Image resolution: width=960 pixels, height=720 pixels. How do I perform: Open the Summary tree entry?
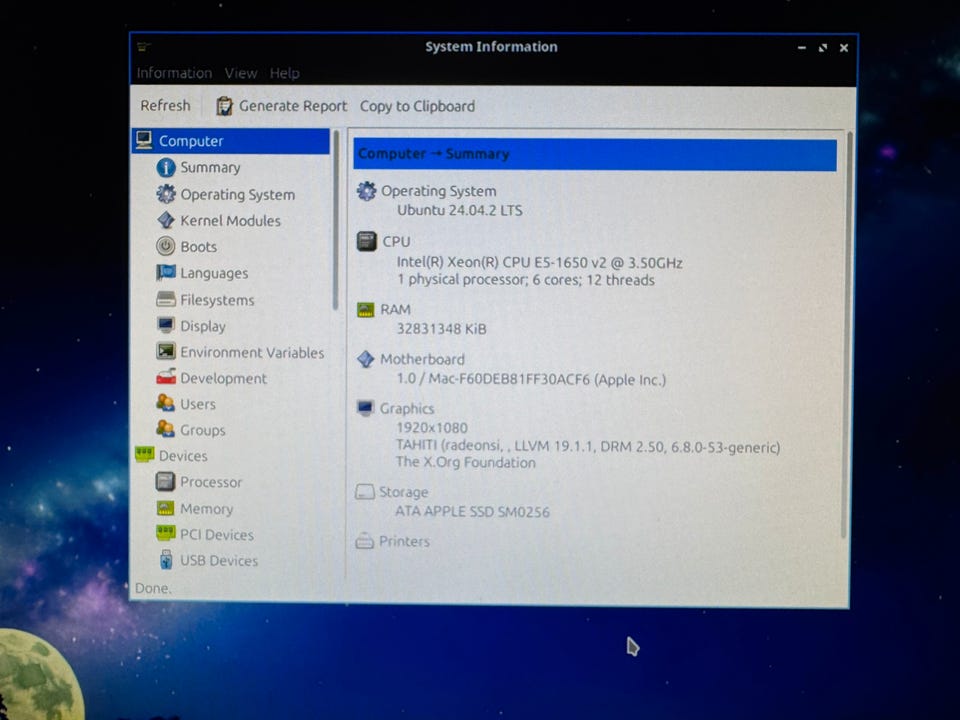point(210,168)
